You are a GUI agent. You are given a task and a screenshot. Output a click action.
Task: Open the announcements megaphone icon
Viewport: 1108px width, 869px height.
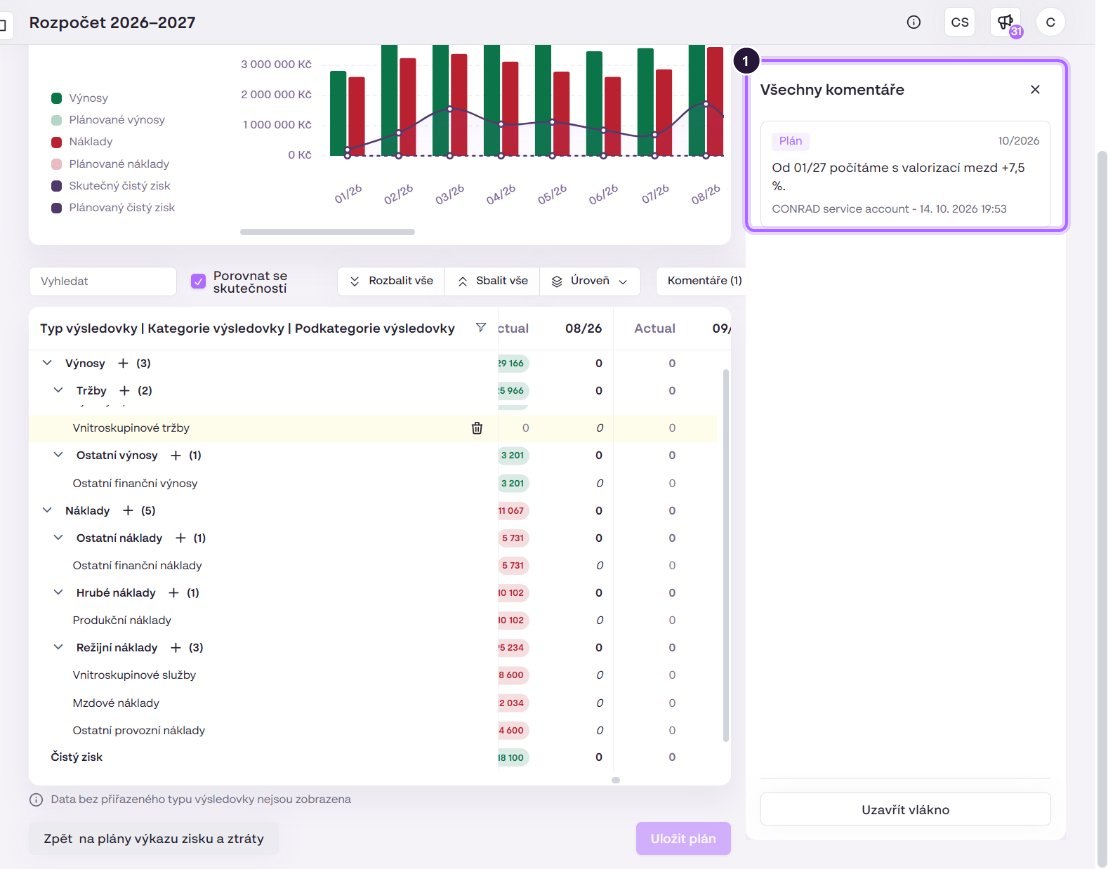point(1005,22)
